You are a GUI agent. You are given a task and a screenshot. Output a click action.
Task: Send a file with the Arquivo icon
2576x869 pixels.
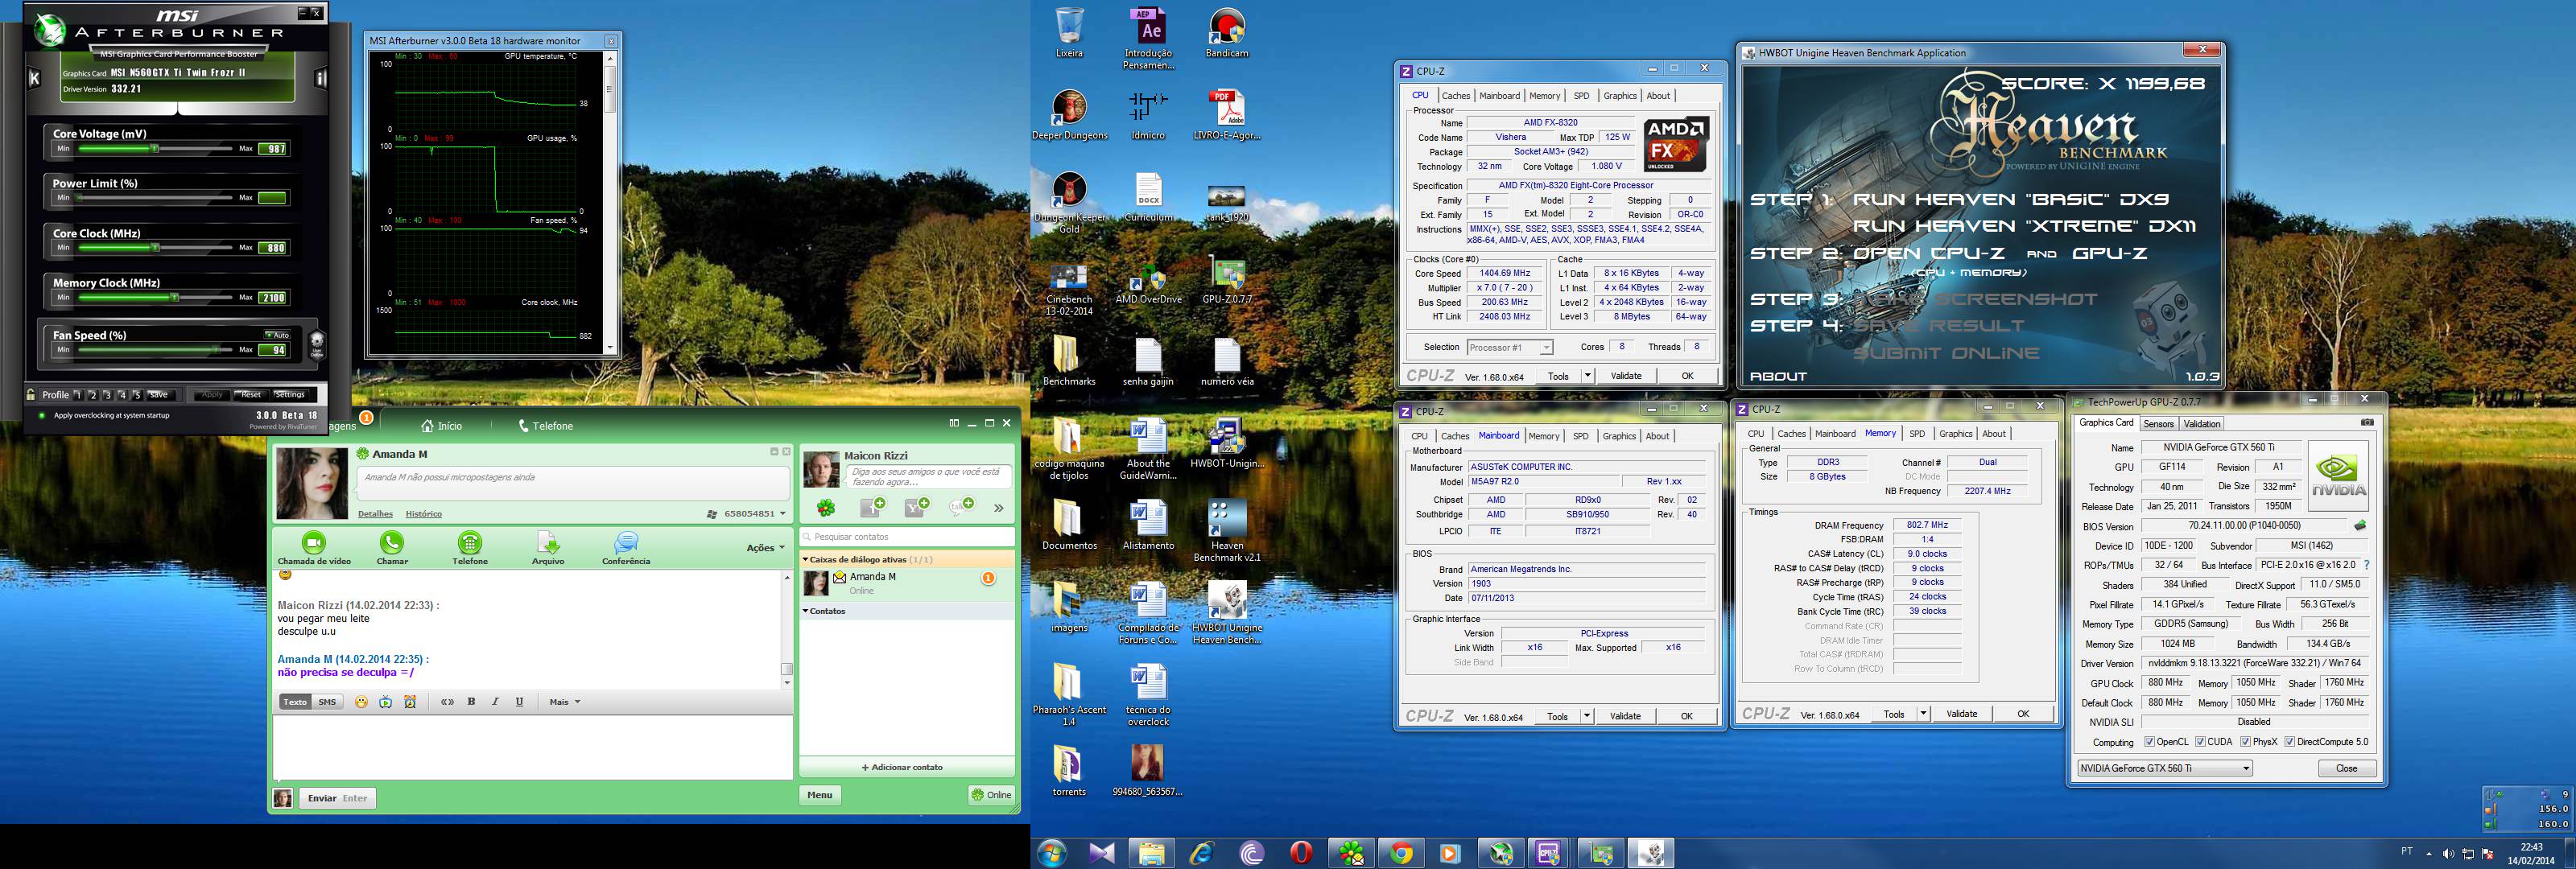(548, 543)
